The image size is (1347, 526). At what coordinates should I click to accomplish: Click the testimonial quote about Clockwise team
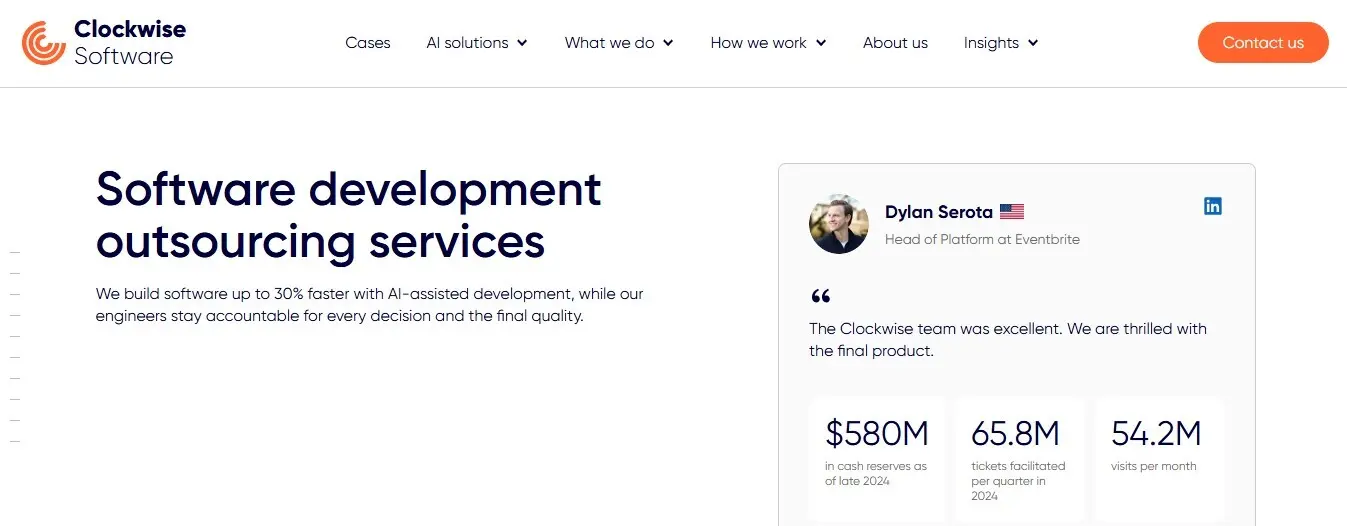1008,340
